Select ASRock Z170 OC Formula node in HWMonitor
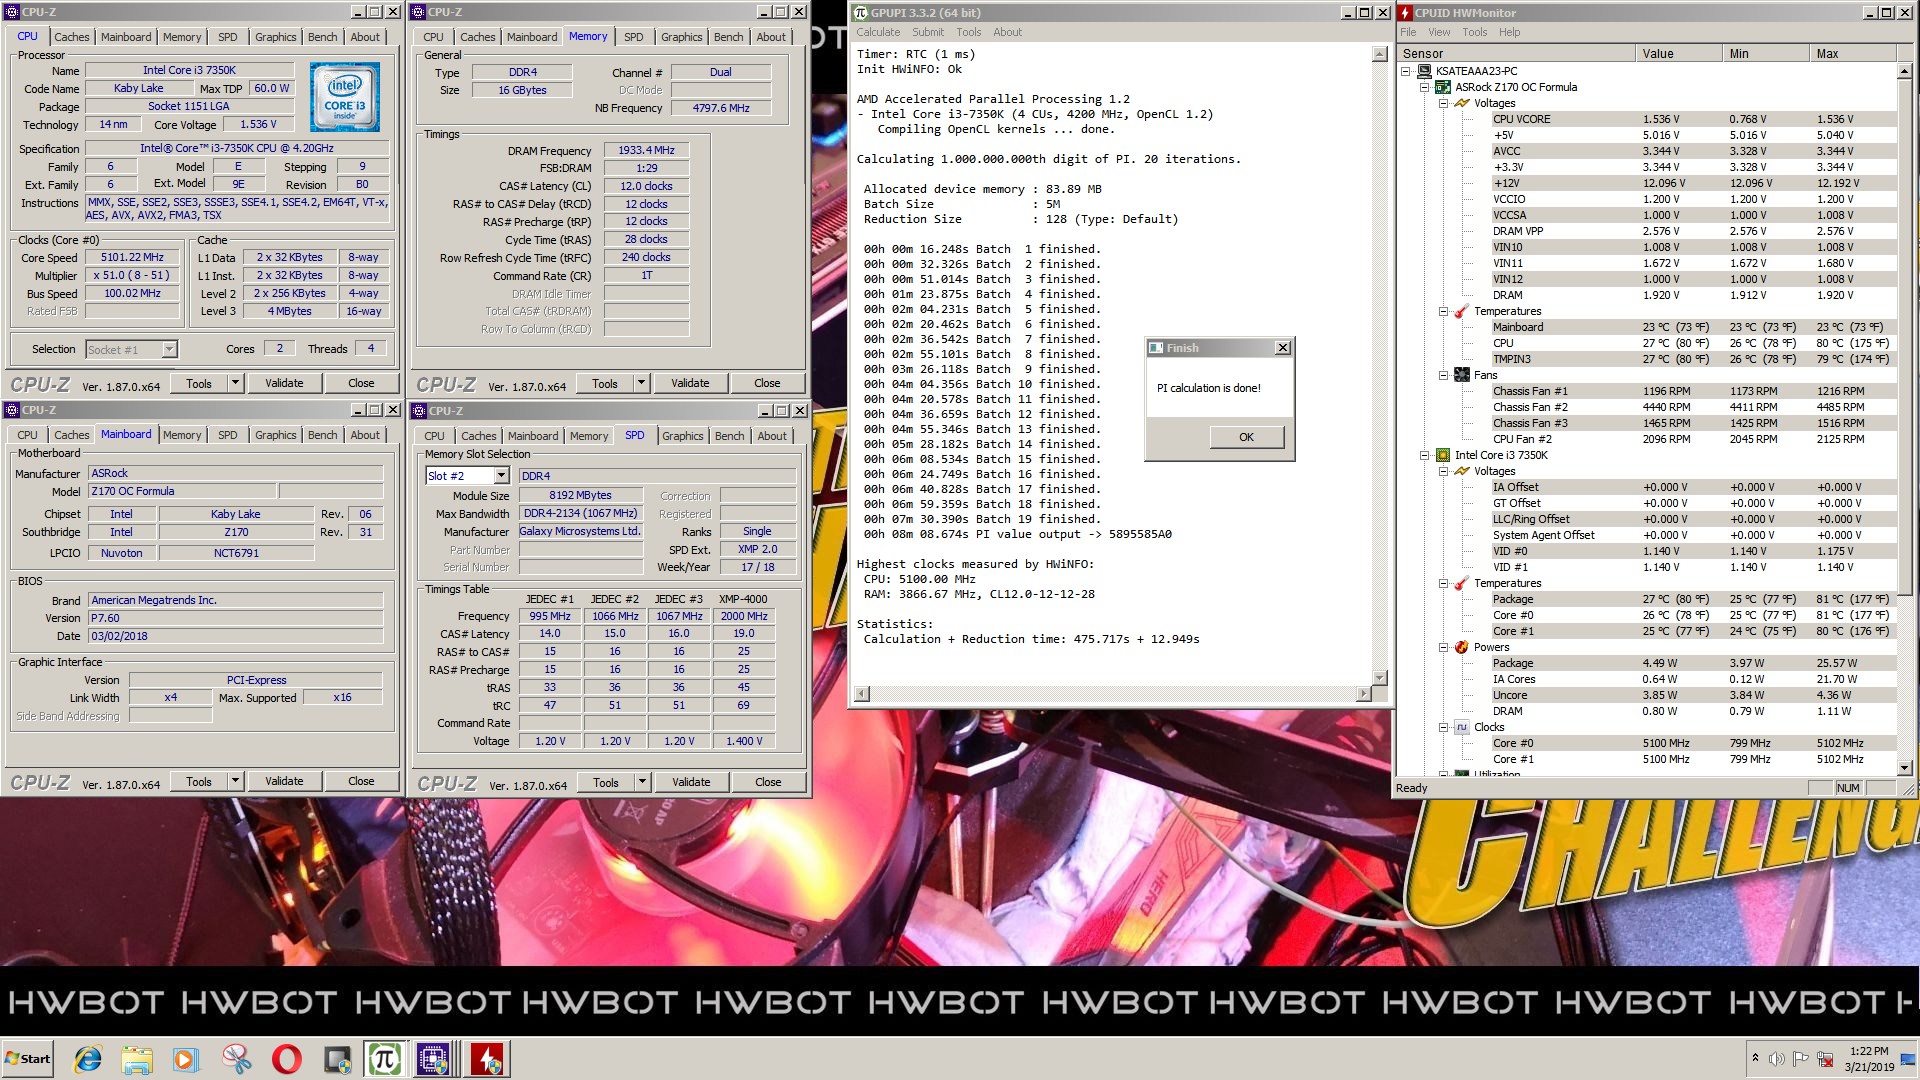The image size is (1920, 1080). [1515, 87]
